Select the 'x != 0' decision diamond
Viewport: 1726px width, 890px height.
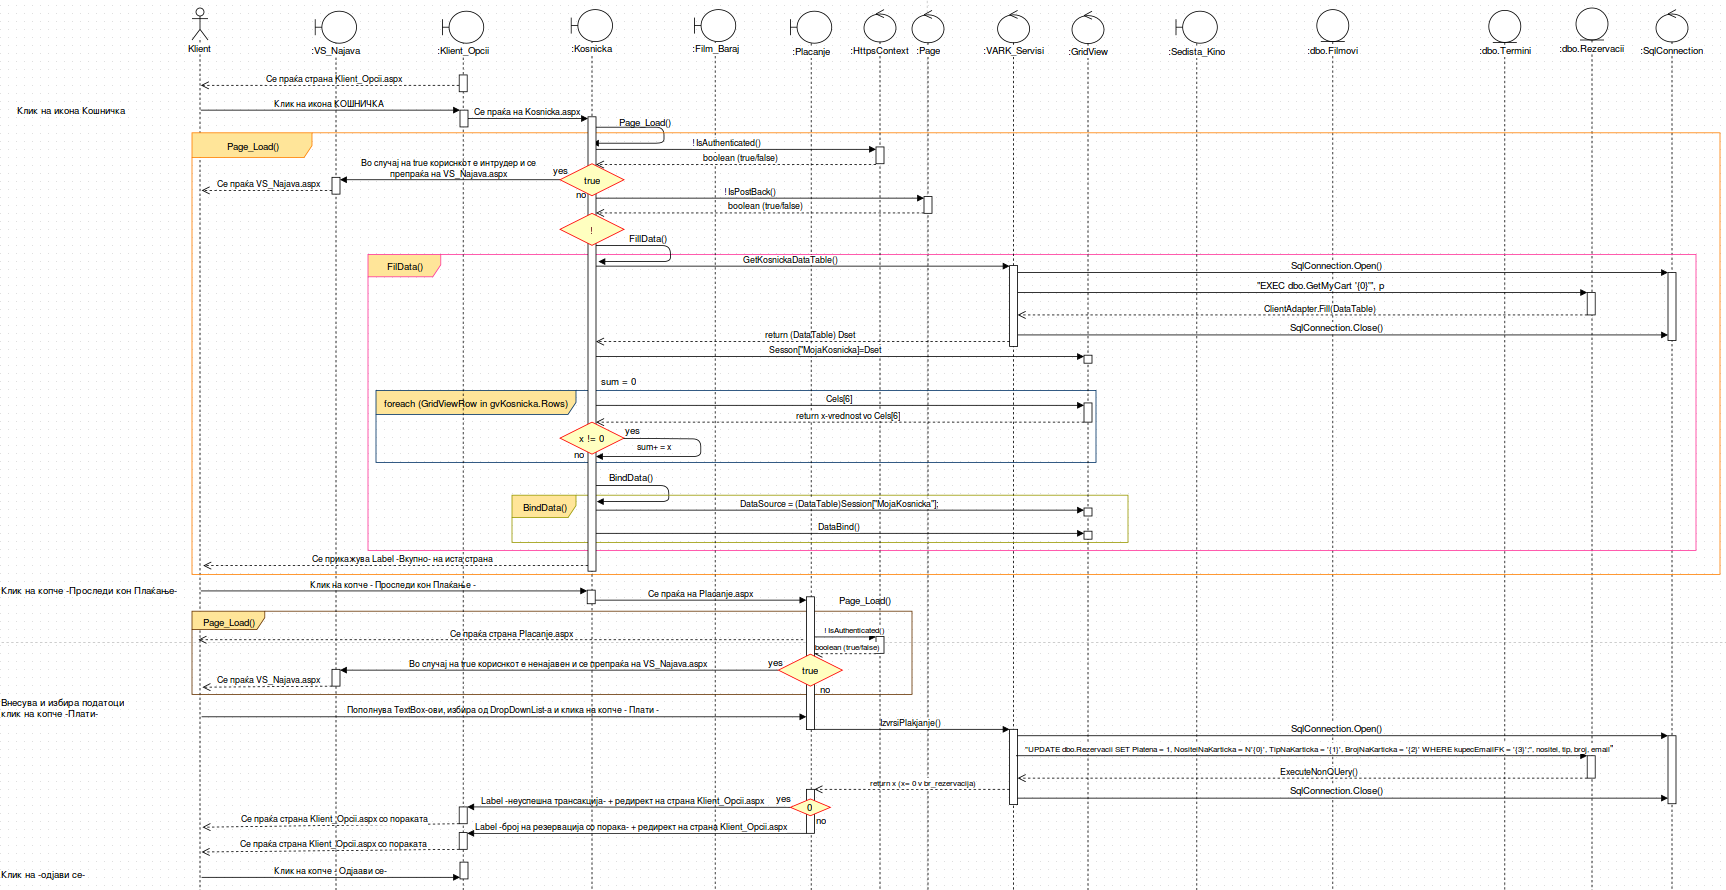(592, 439)
